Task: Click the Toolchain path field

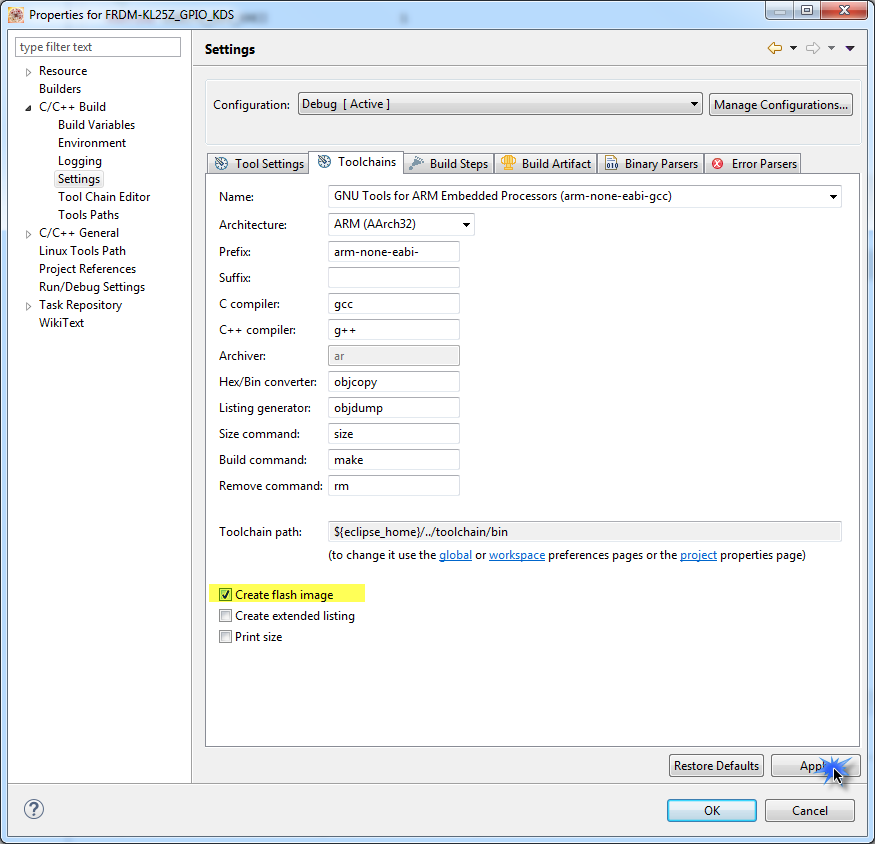Action: 585,531
